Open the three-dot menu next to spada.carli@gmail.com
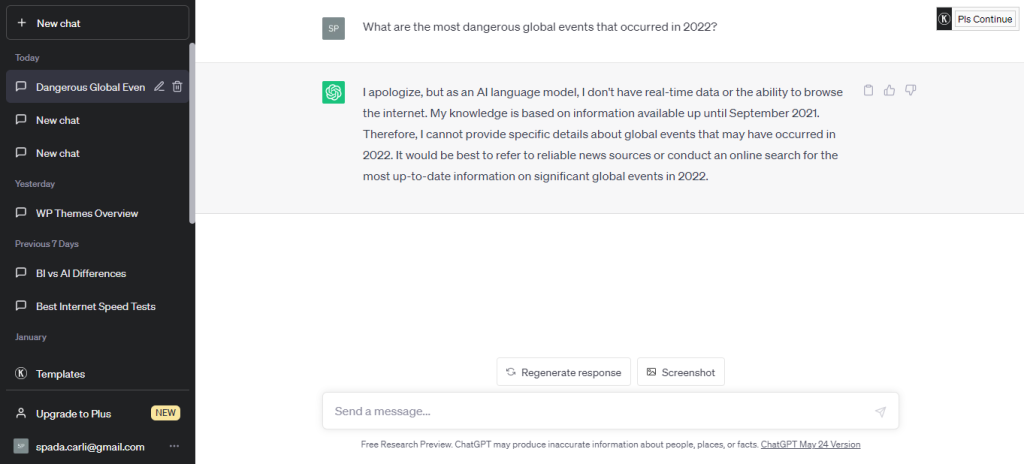The height and width of the screenshot is (464, 1024). click(174, 446)
